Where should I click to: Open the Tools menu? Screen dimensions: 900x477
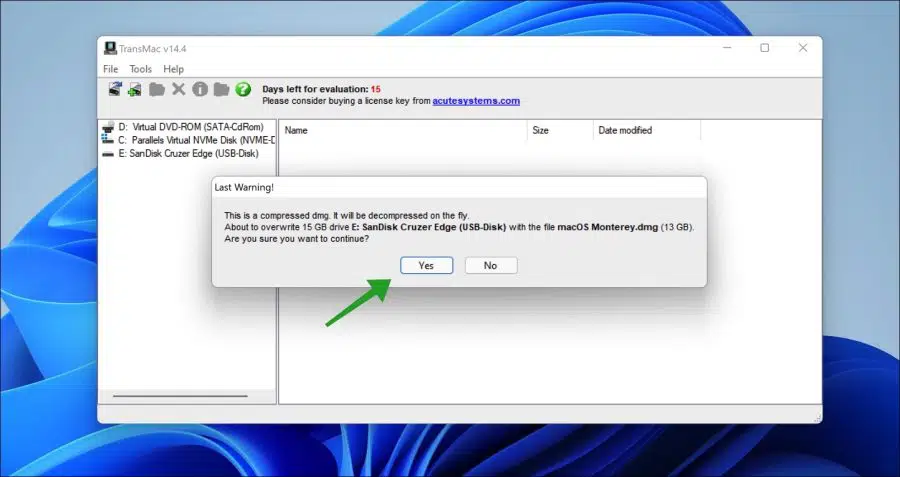[x=141, y=69]
